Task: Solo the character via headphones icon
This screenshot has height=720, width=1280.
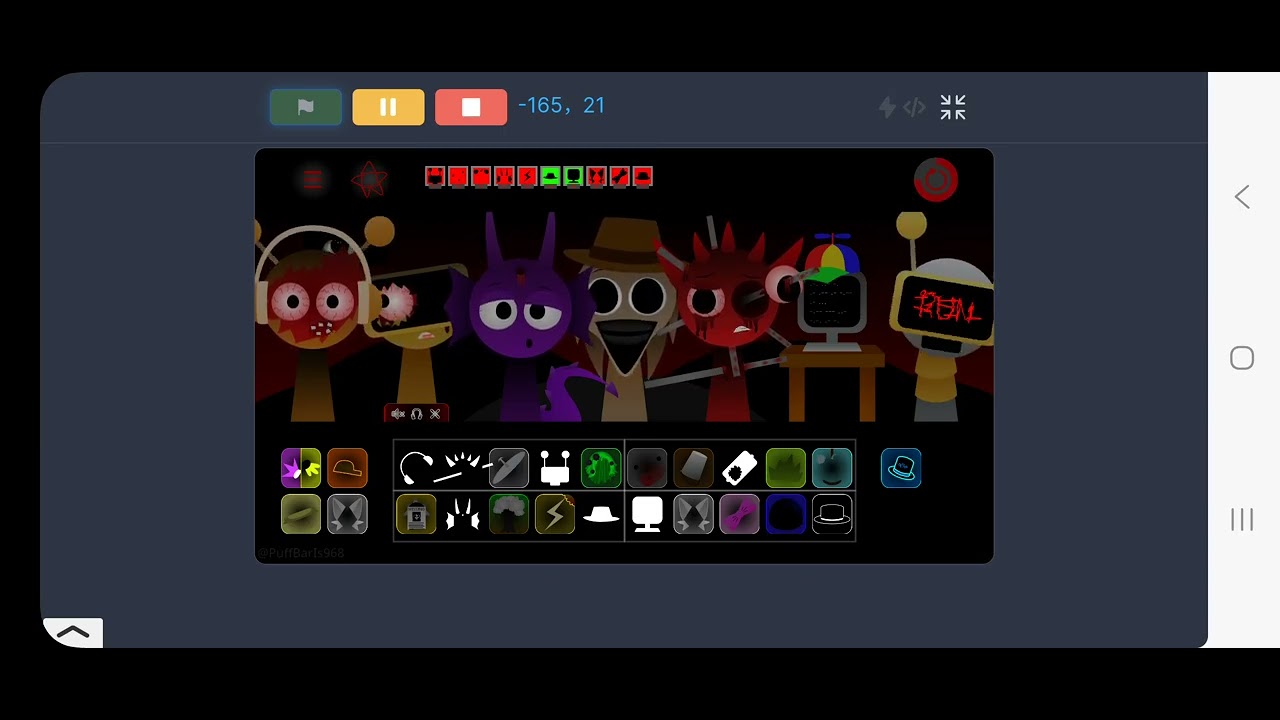Action: point(417,414)
